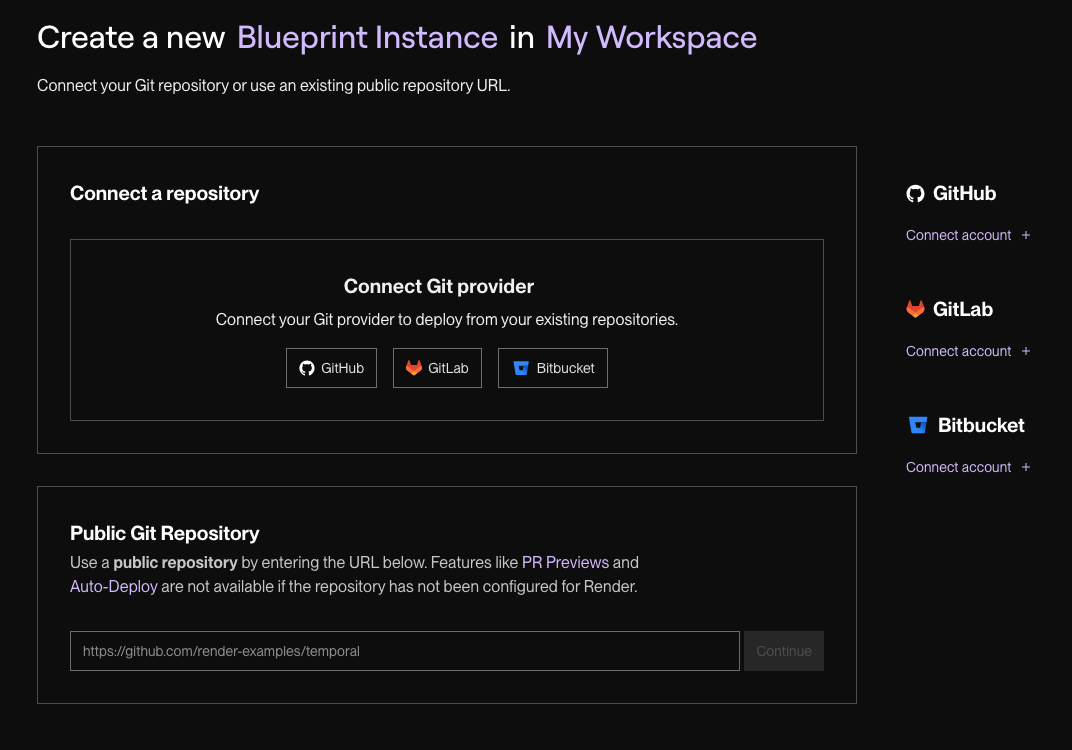Screen dimensions: 1072x750
Task: Click the Bitbucket logo in the right sidebar
Action: (917, 426)
